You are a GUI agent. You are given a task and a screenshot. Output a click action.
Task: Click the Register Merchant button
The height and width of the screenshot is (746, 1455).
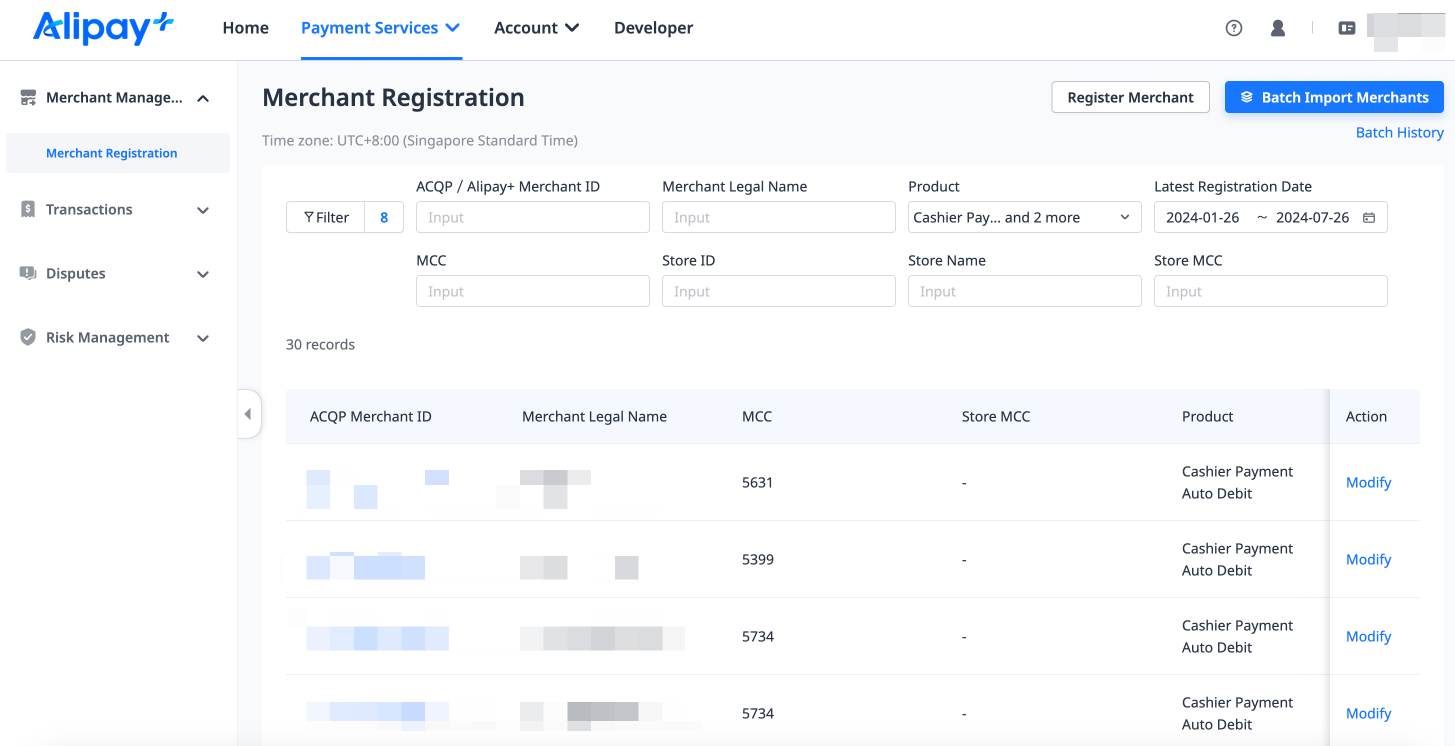pyautogui.click(x=1130, y=97)
